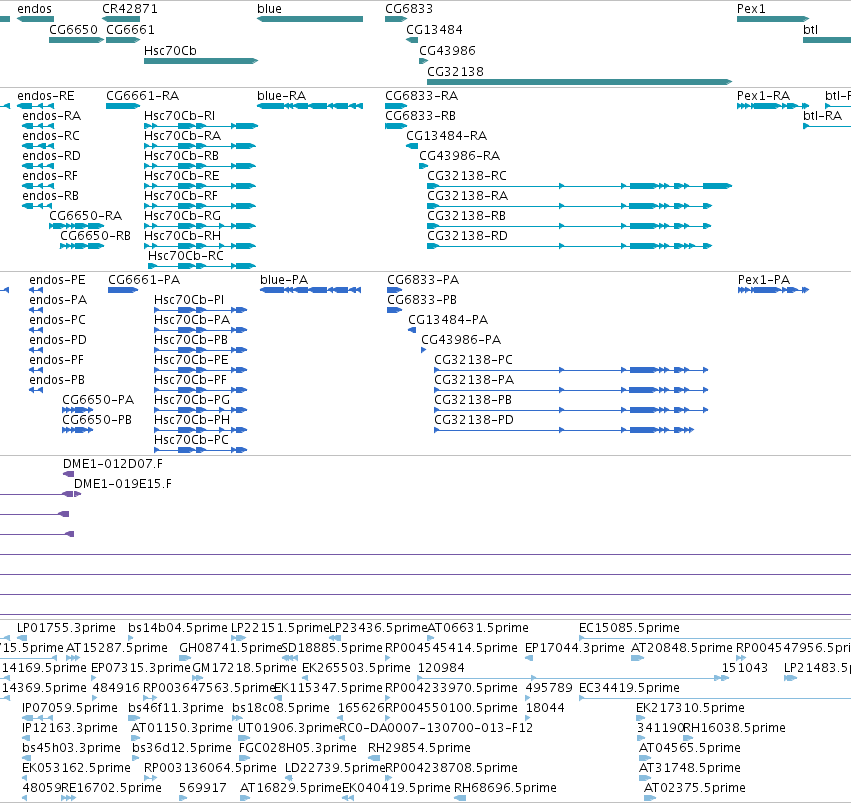Viewport: 851px width, 803px height.
Task: Select protein 'endos-PB'
Action: [x=57, y=380]
